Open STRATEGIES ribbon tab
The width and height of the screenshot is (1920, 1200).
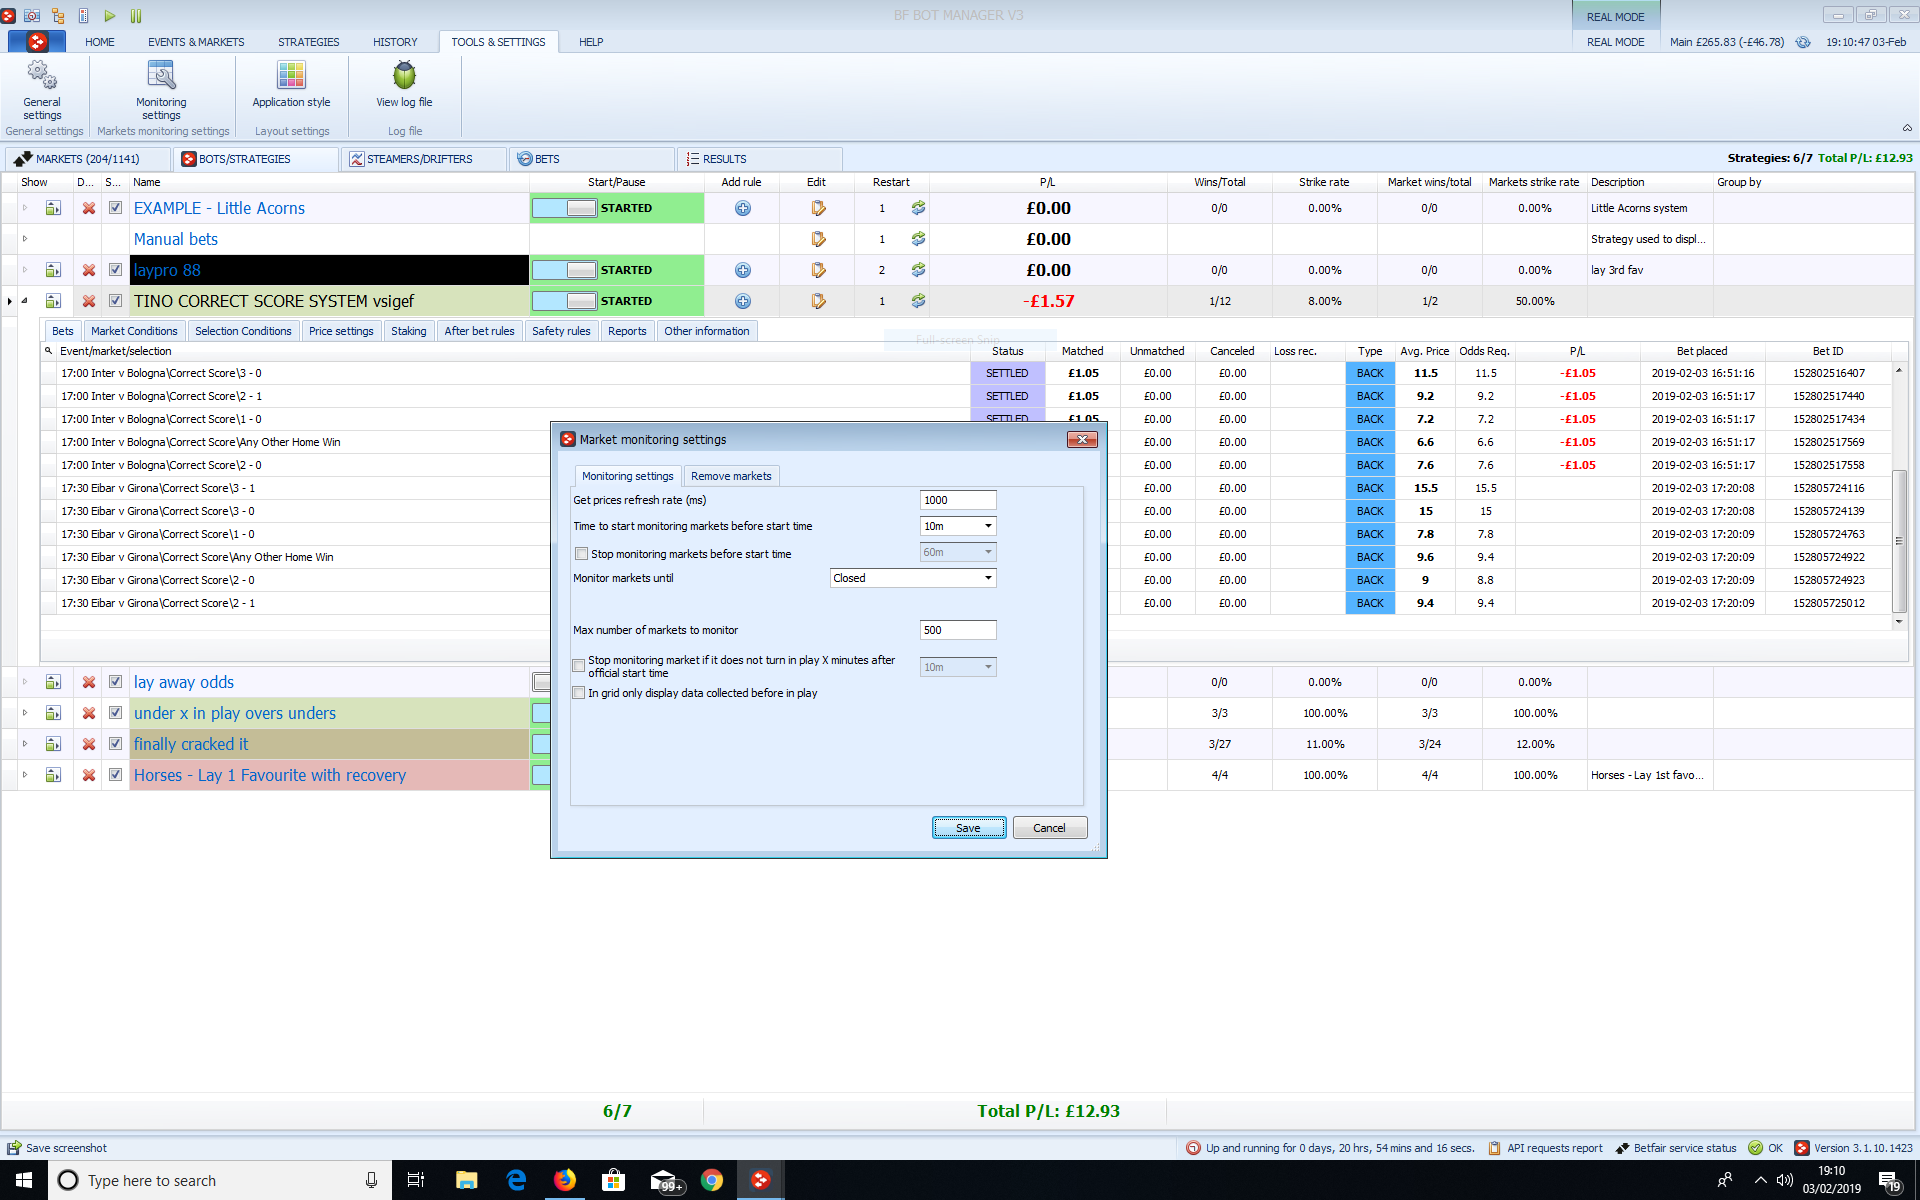click(x=308, y=42)
